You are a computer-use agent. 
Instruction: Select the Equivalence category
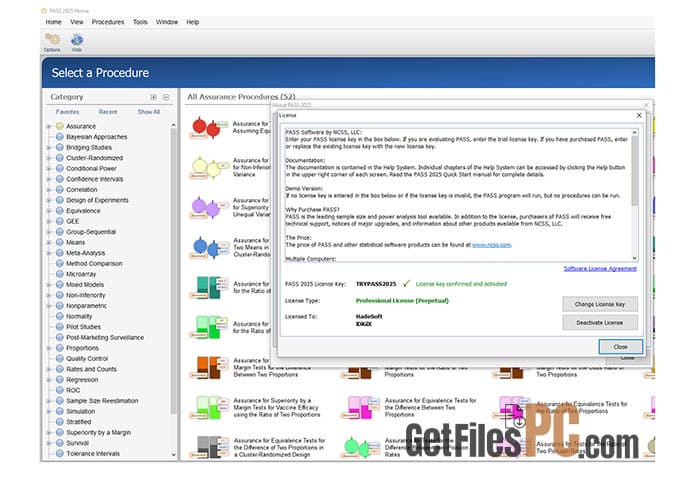click(83, 211)
